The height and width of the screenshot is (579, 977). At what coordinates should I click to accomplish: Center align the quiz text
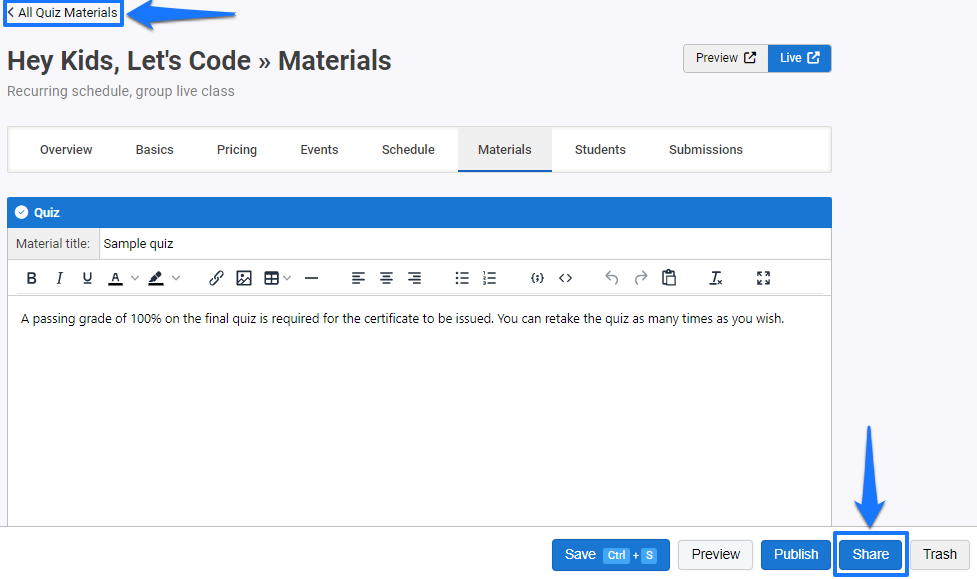[386, 277]
